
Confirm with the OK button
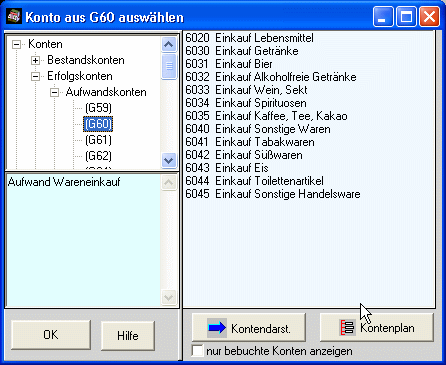tap(51, 335)
